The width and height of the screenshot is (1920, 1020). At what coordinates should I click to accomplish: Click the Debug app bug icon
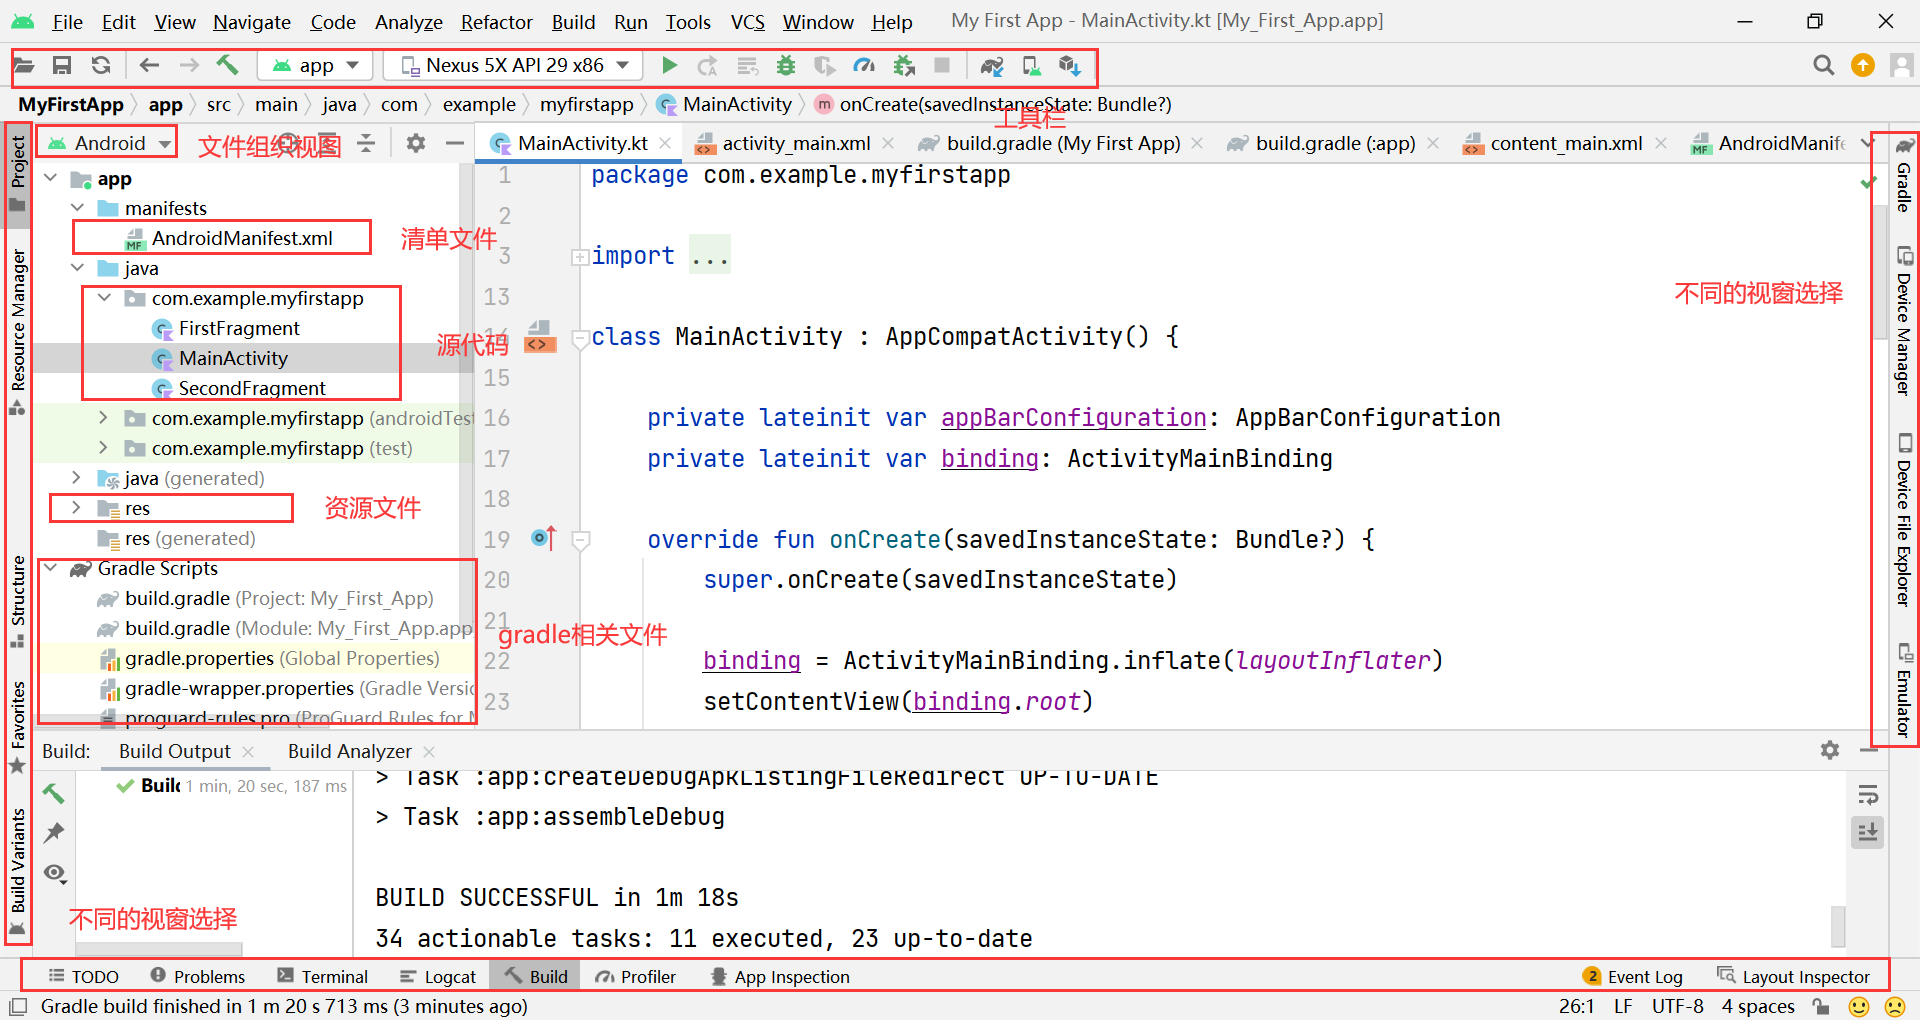[x=786, y=66]
